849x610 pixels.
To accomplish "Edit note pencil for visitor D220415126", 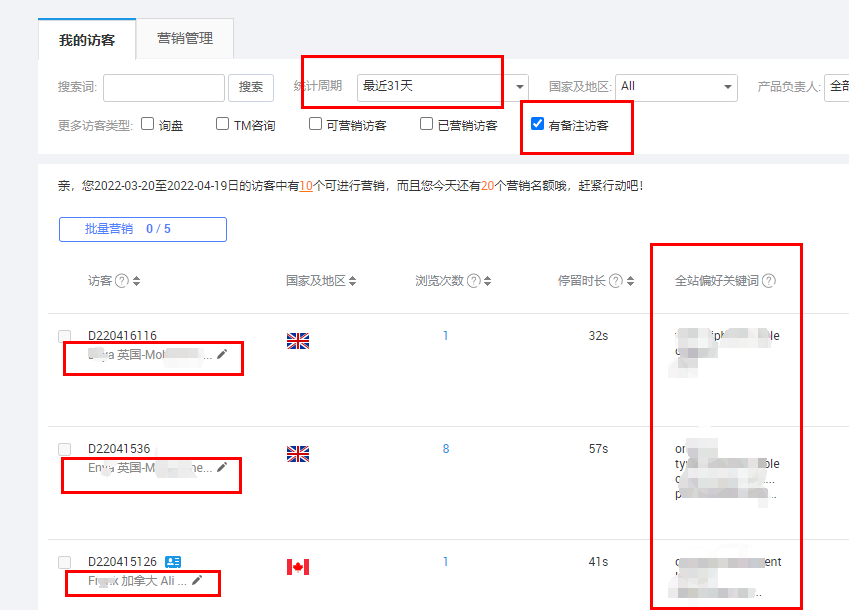I will pos(197,580).
